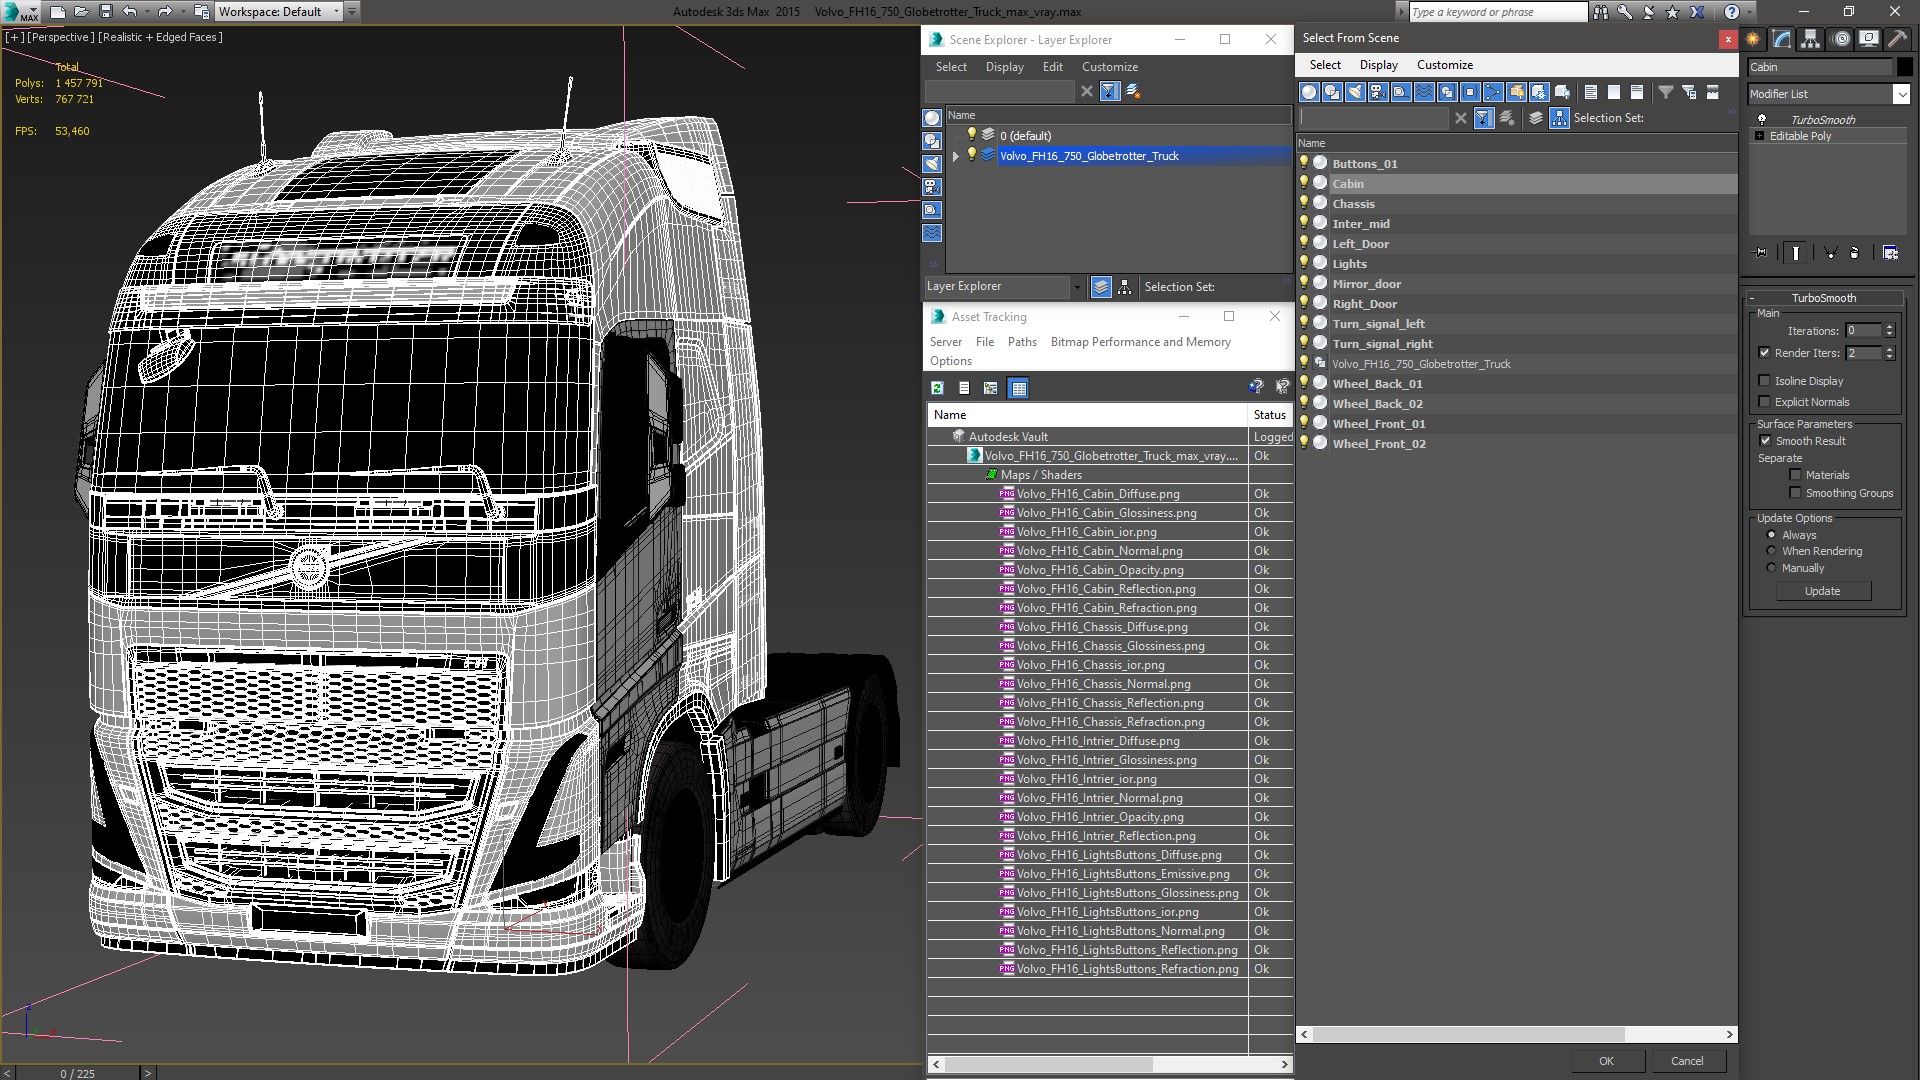Open Edit menu in Scene Explorer

(1052, 67)
